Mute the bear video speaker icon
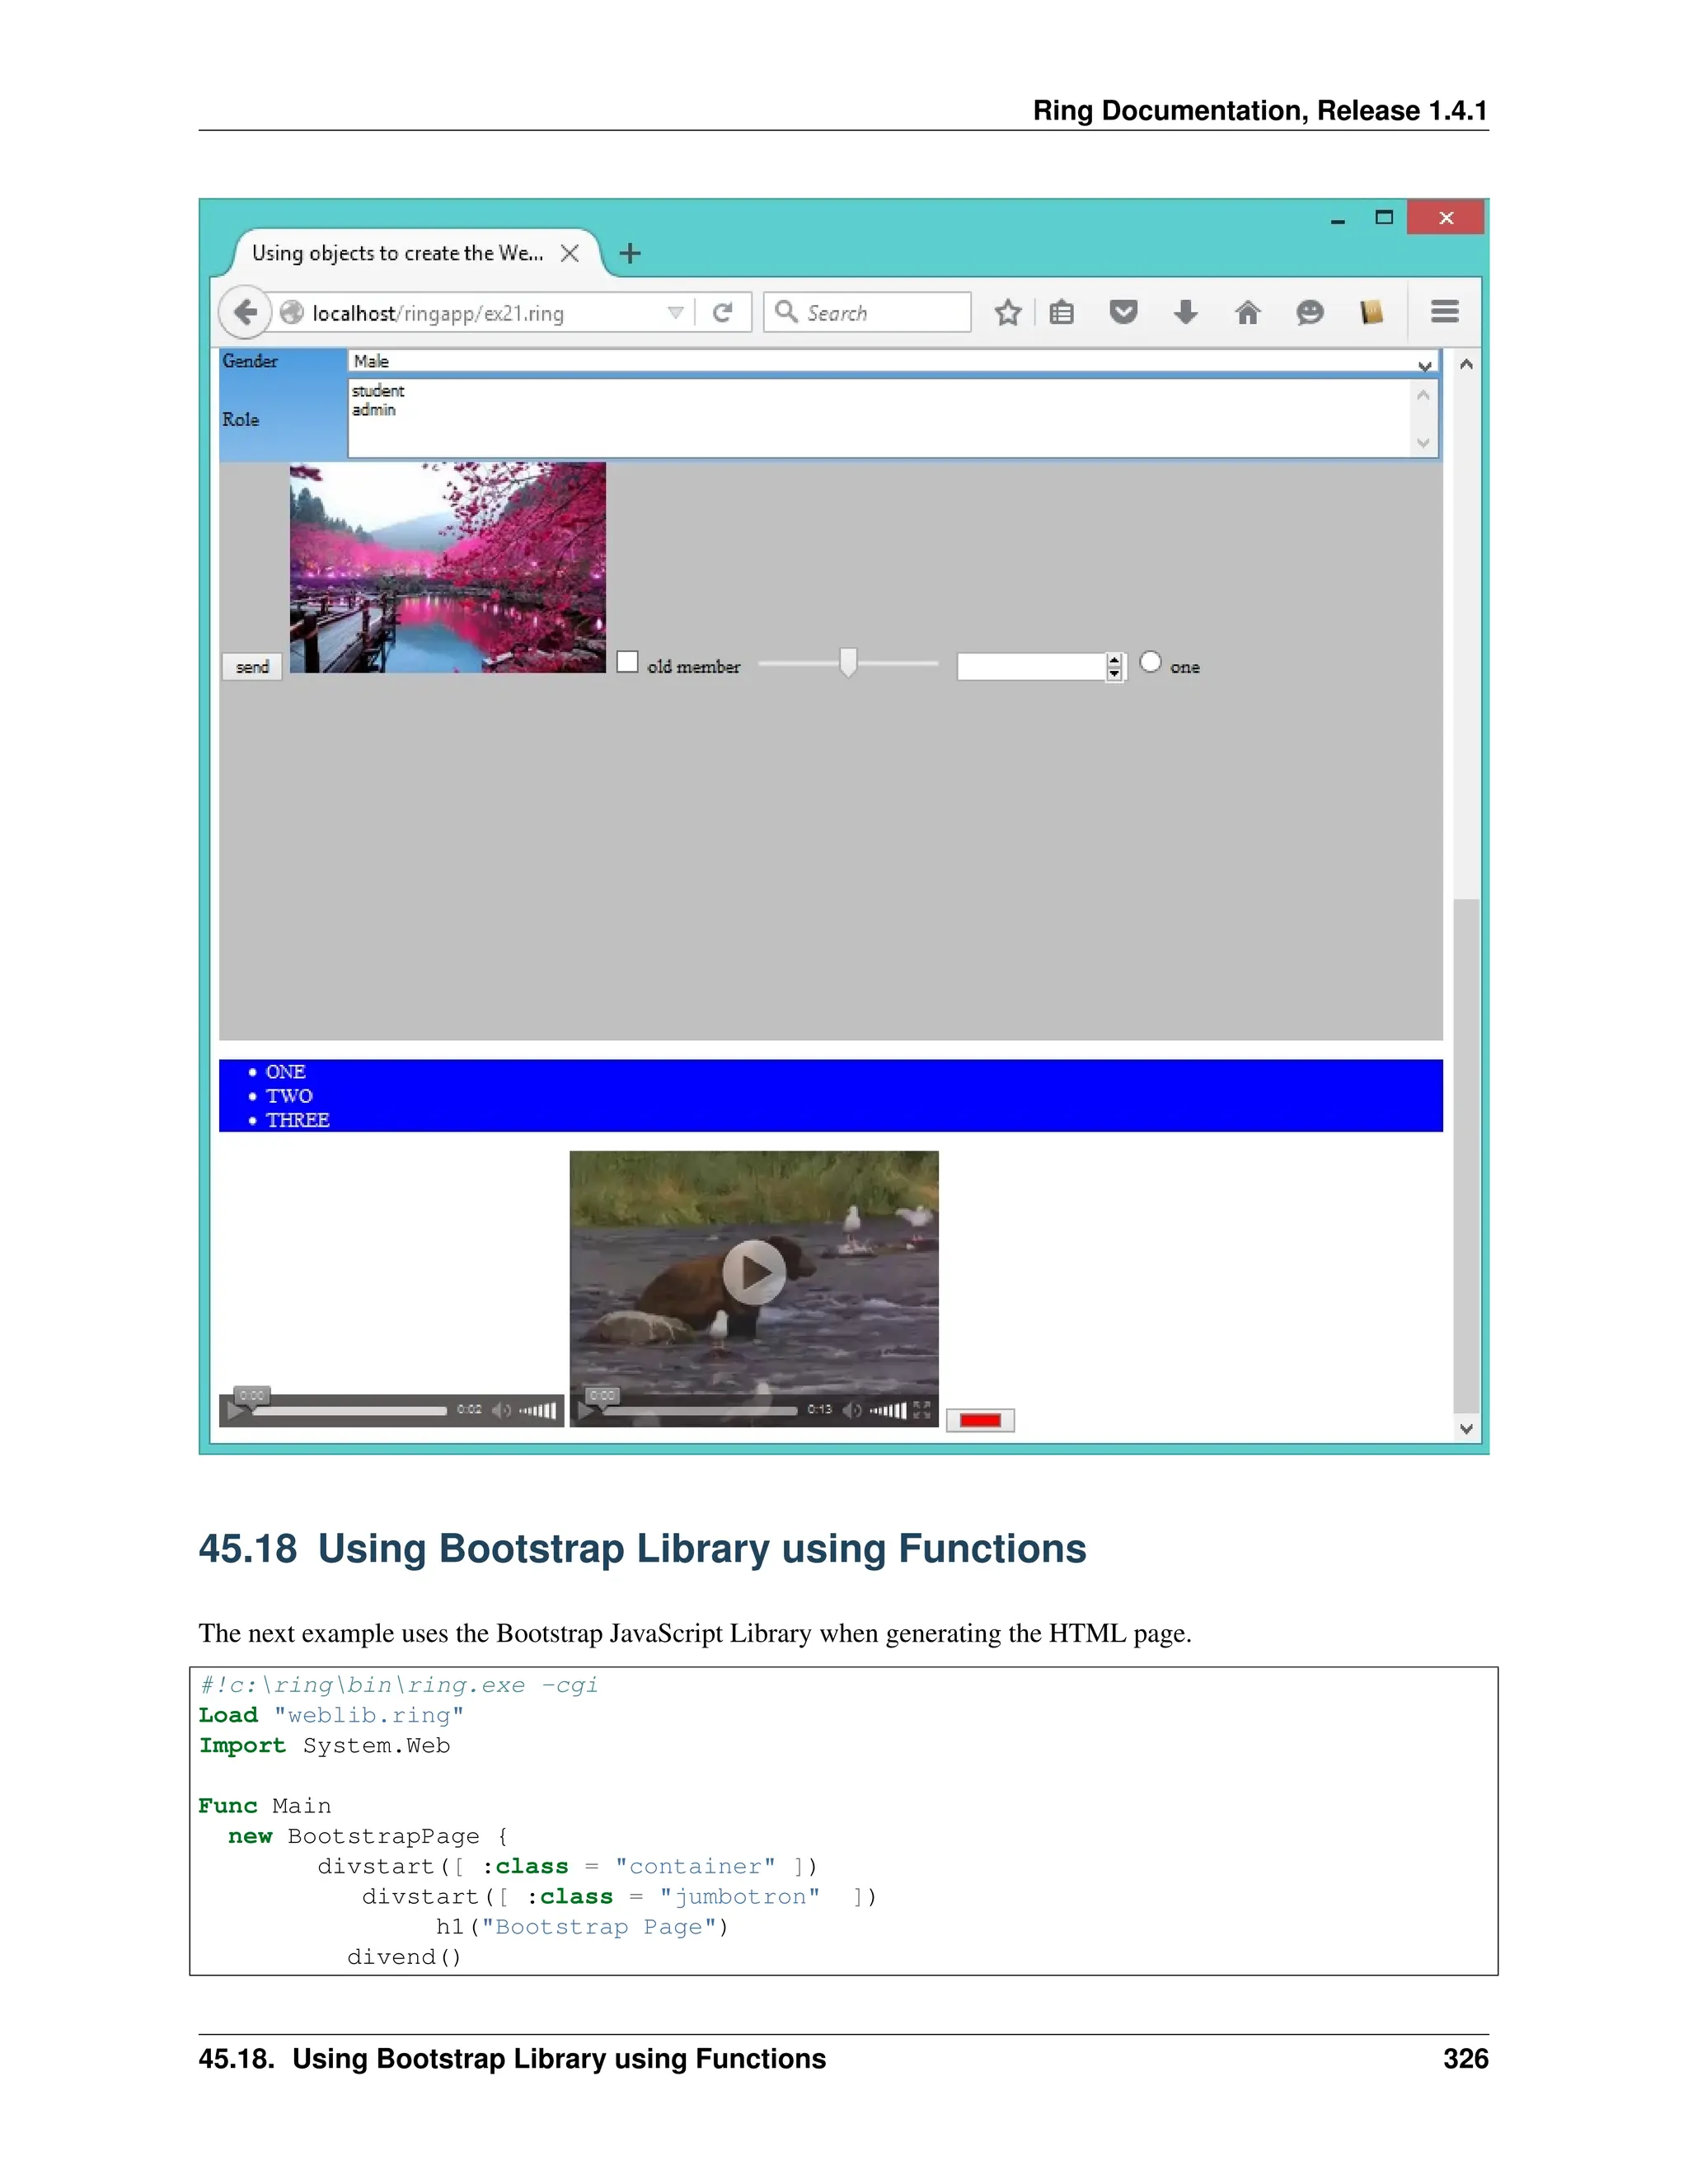 pyautogui.click(x=852, y=1410)
